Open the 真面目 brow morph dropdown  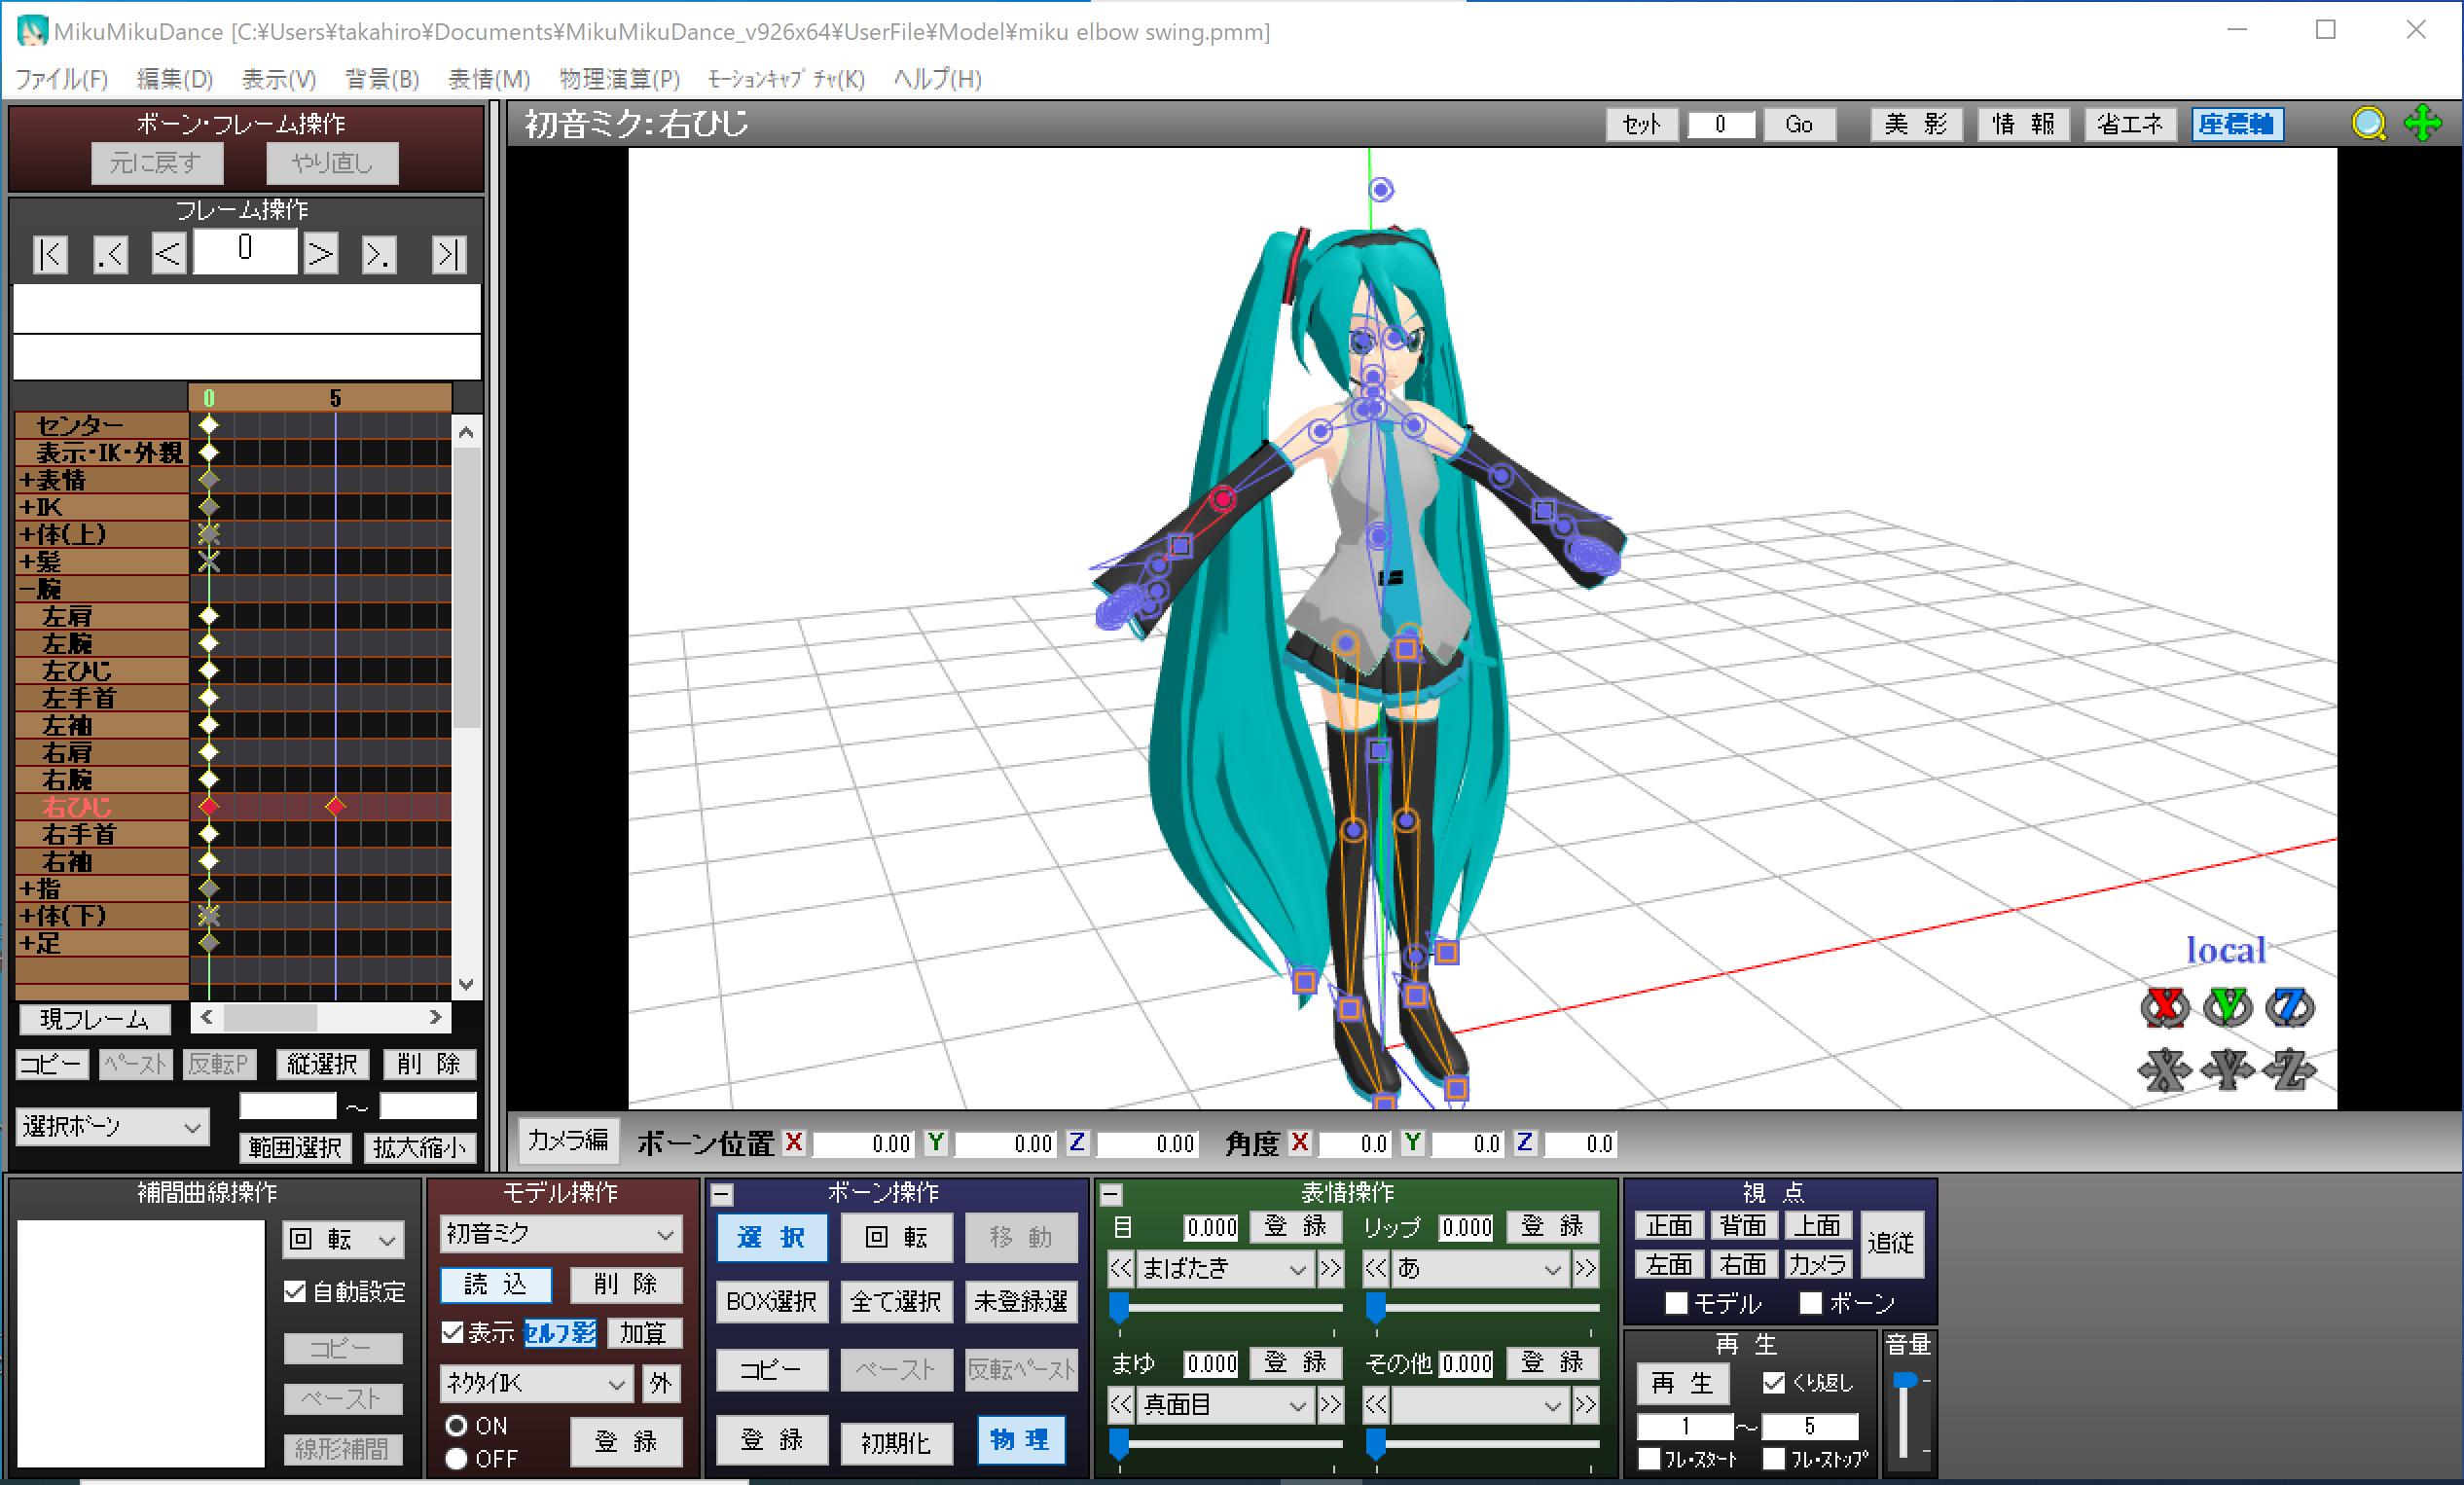click(1225, 1405)
